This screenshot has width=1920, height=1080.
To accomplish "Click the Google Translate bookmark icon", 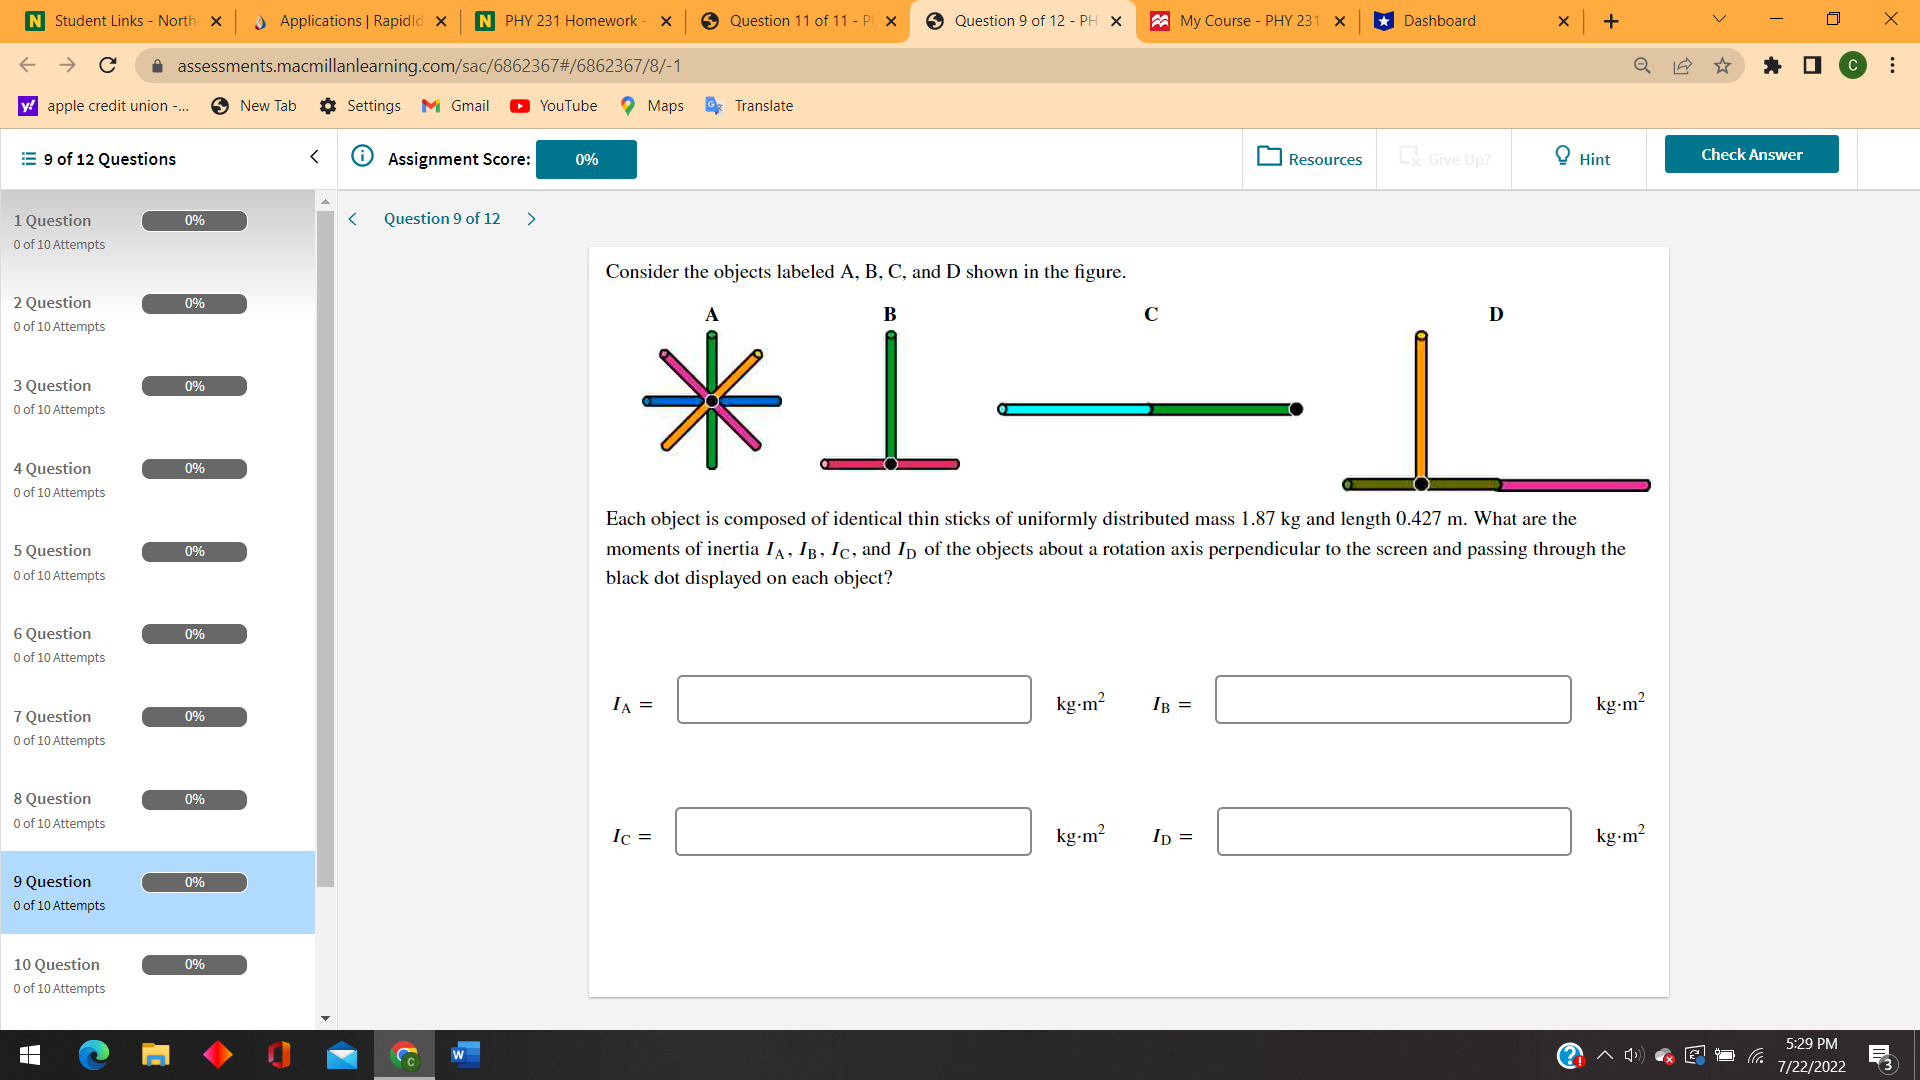I will (713, 105).
